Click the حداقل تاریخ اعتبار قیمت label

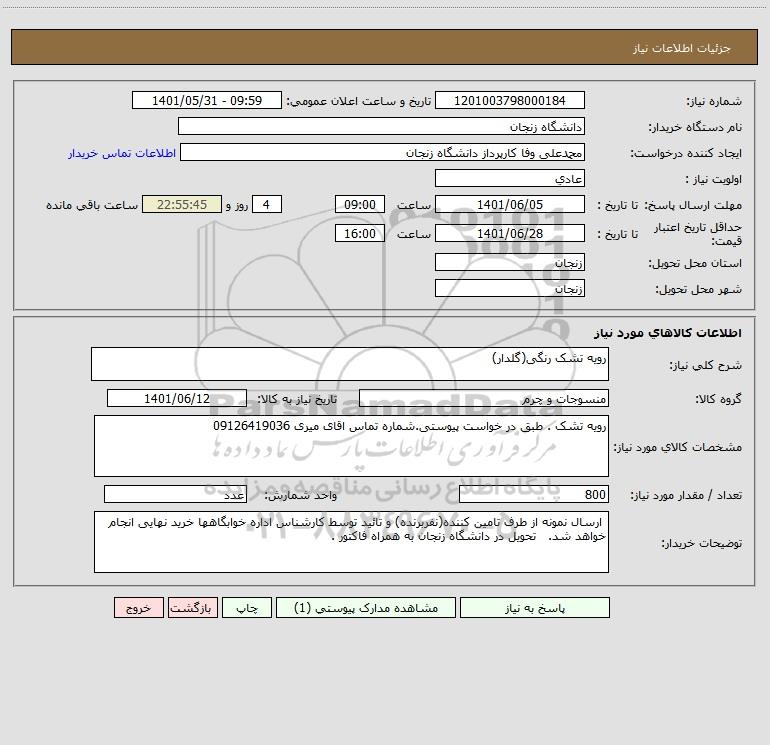[698, 234]
